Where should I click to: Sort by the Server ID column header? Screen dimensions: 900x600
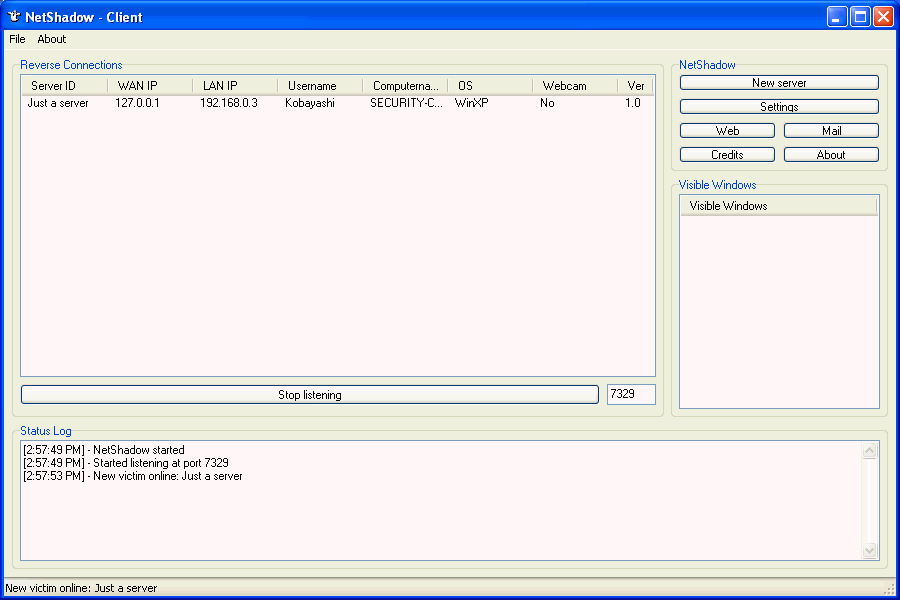[x=63, y=85]
